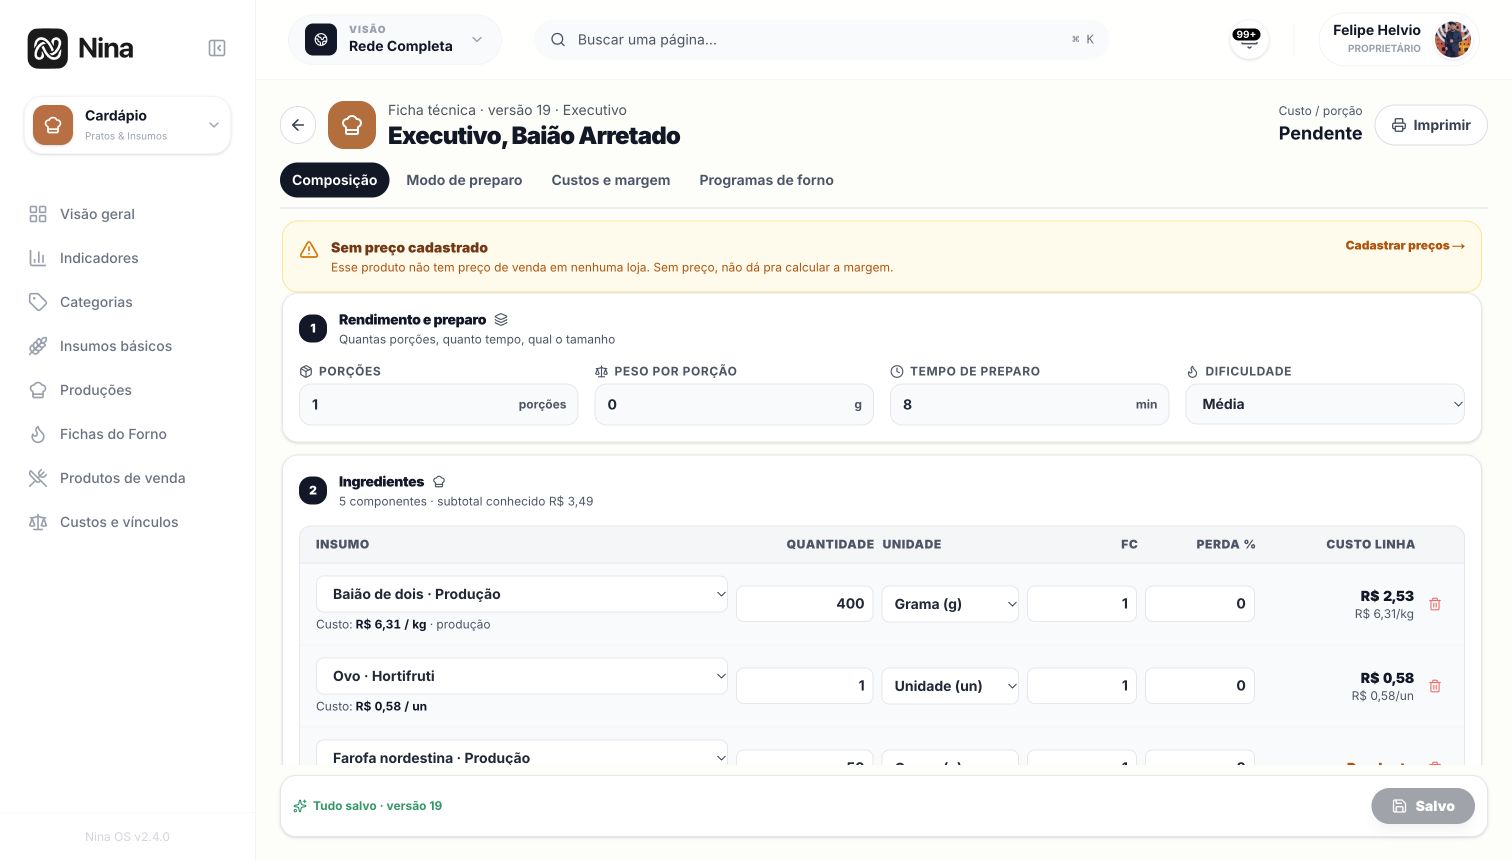Focus the Buscar uma página search field
The image size is (1512, 861).
[x=822, y=39]
